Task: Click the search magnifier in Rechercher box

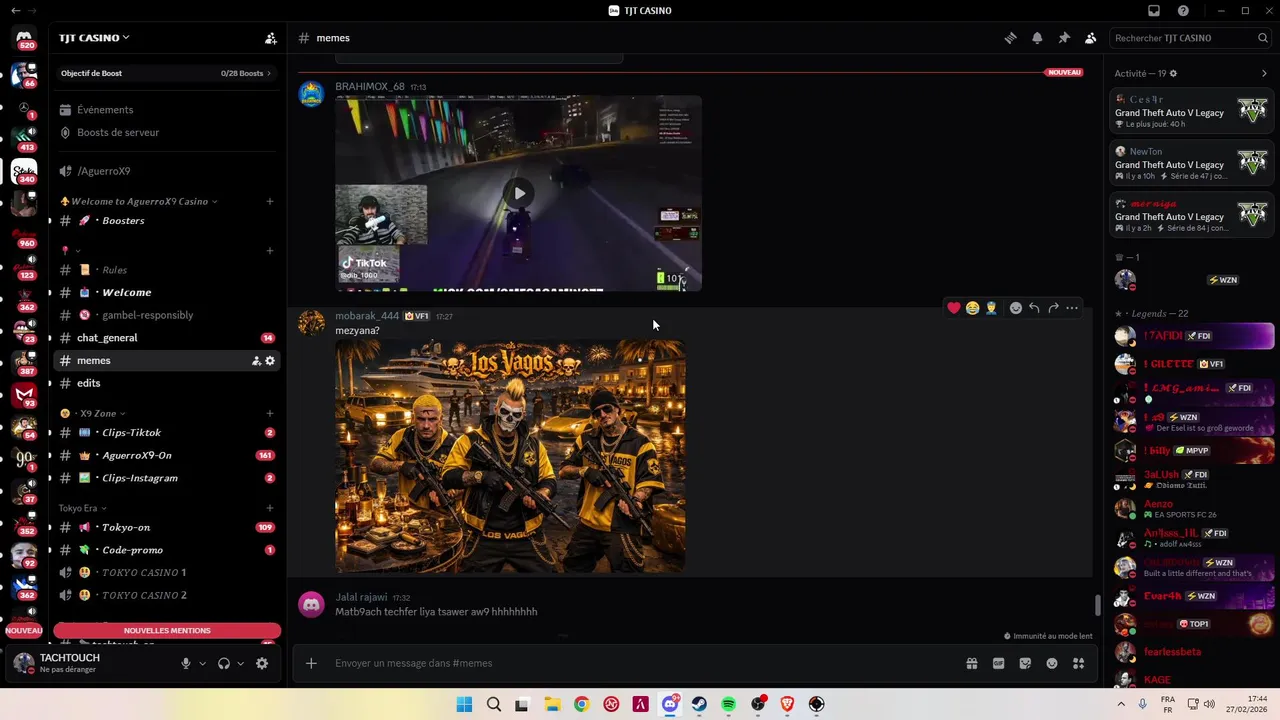Action: pos(1263,38)
